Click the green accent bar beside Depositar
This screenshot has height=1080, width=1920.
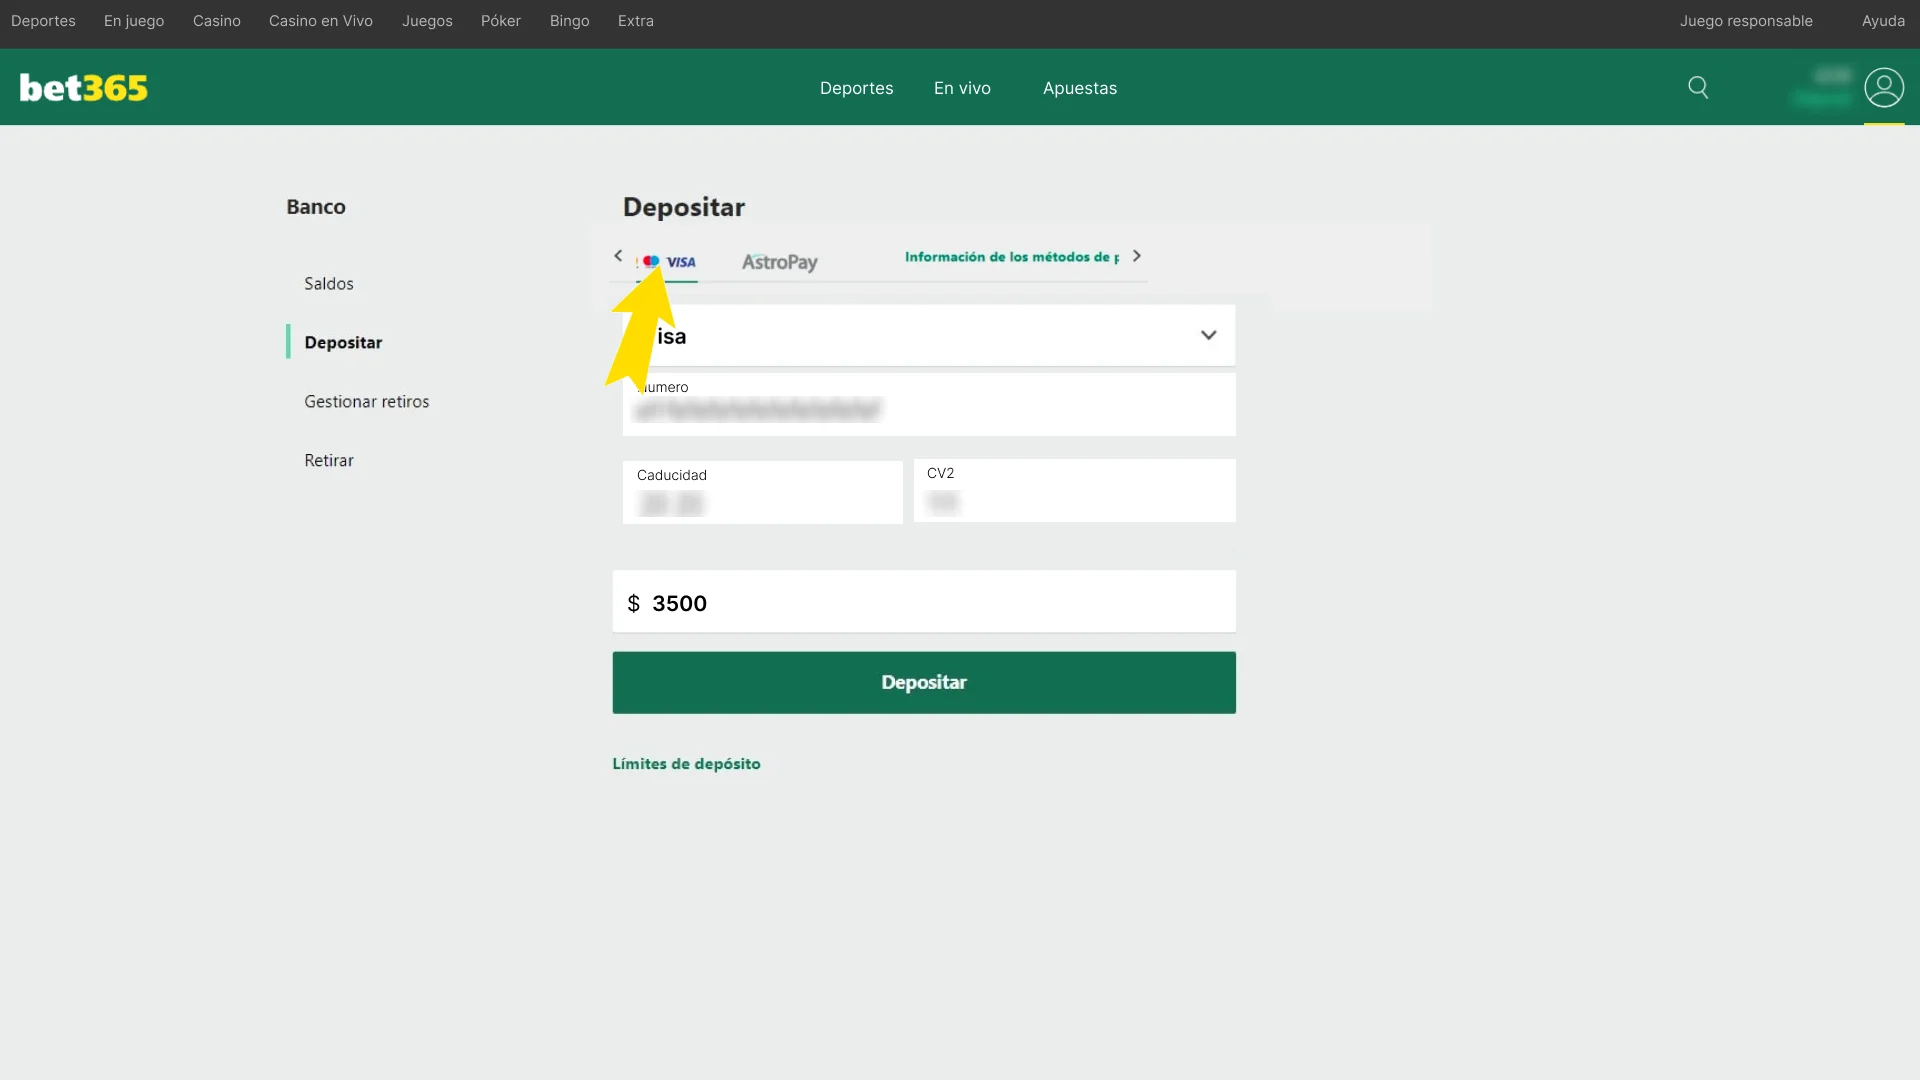pyautogui.click(x=289, y=341)
